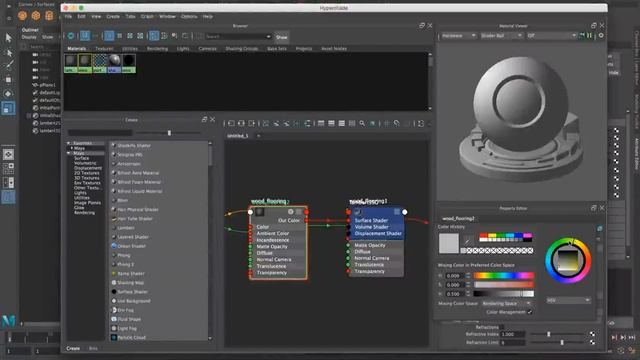Click Phong in the Create shader list
This screenshot has width=640, height=360.
pyautogui.click(x=124, y=255)
